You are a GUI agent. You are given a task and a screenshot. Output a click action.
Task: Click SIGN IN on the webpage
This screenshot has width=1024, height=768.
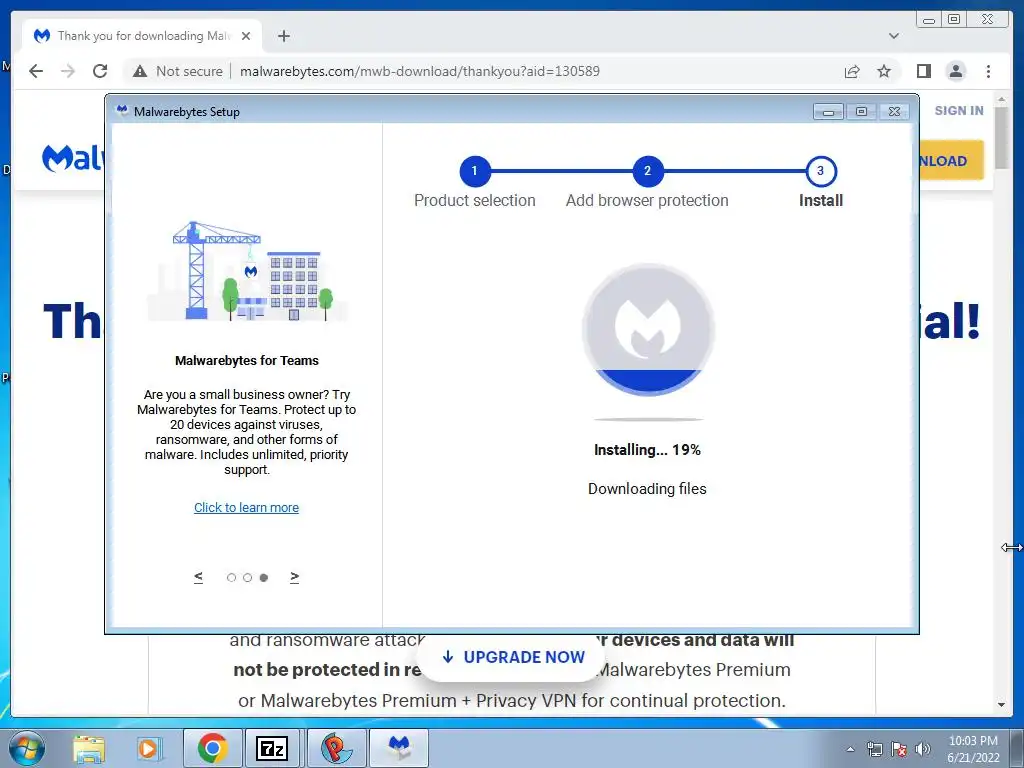tap(959, 110)
